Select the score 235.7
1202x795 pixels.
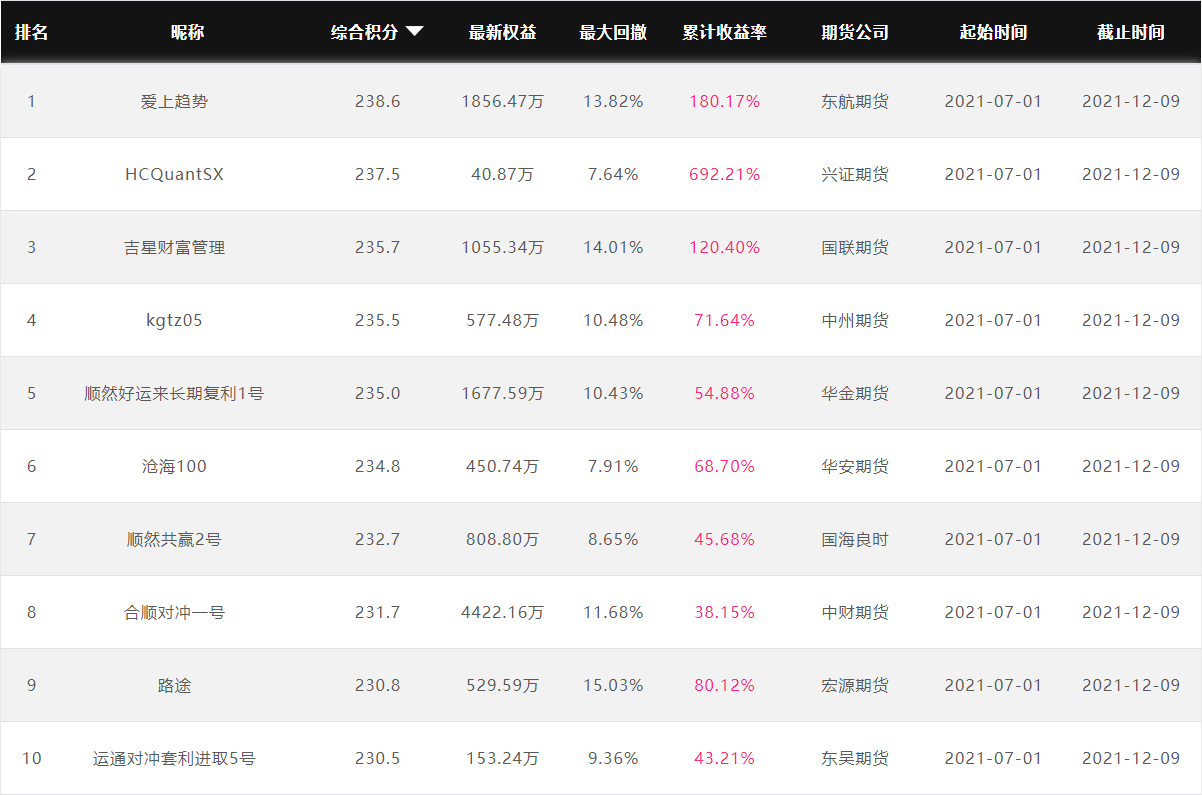click(x=378, y=247)
